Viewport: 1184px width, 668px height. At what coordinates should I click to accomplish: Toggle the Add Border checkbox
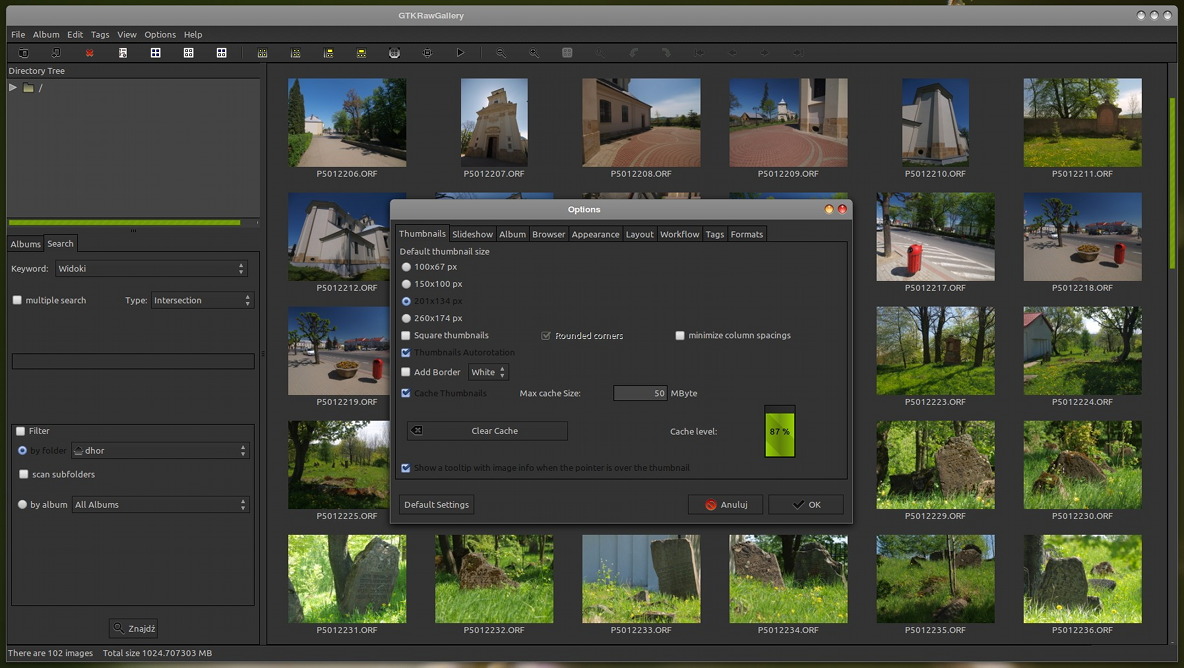coord(406,372)
